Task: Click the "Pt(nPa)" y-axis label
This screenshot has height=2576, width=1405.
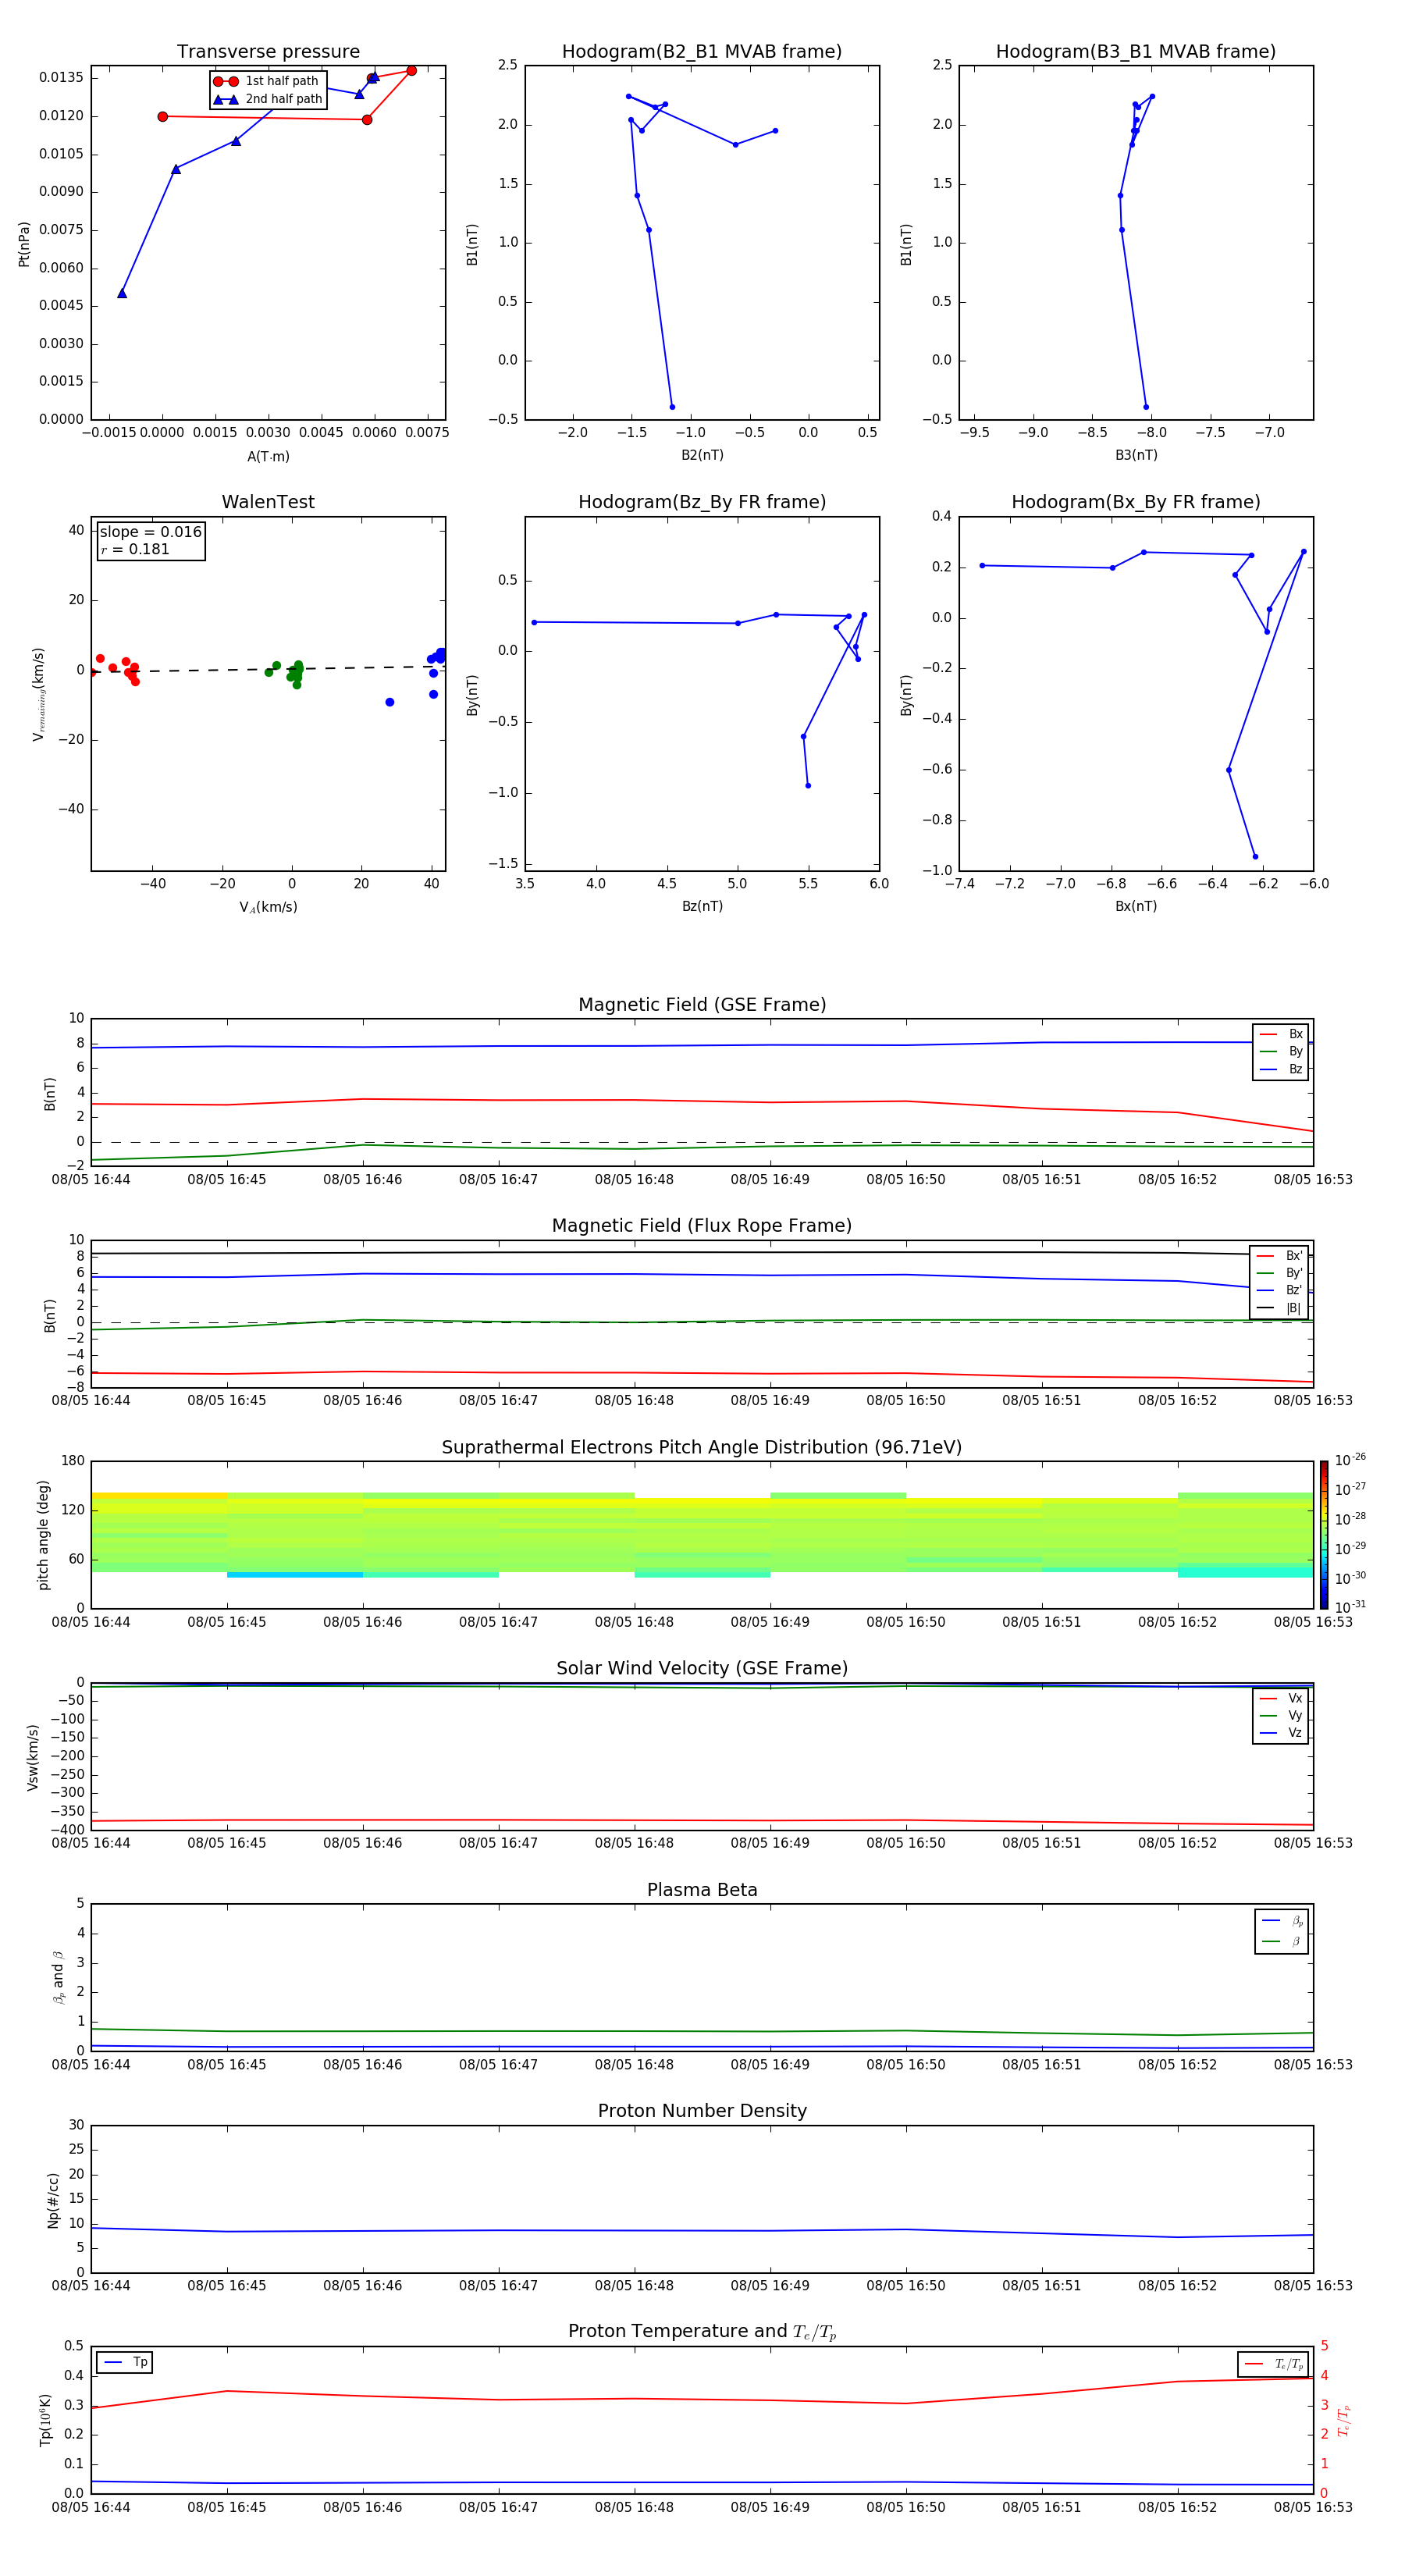Action: point(24,244)
